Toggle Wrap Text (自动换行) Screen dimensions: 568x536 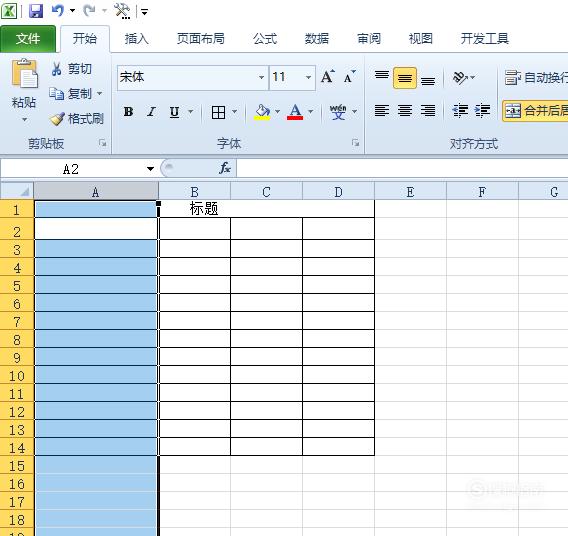pos(535,77)
